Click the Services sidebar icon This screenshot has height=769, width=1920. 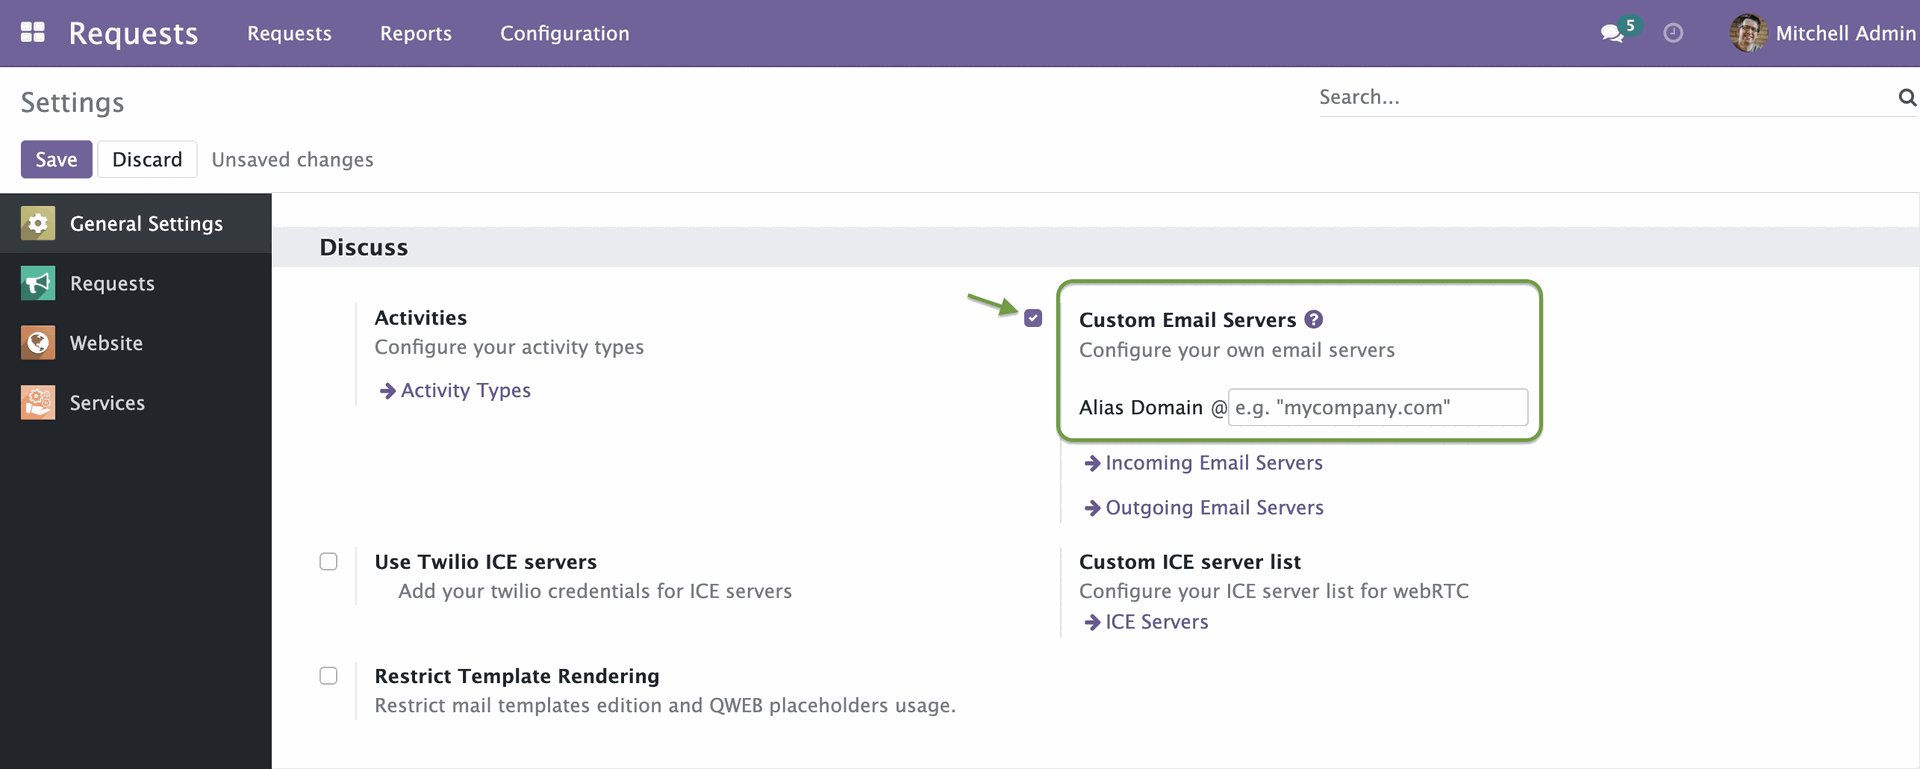click(x=38, y=403)
